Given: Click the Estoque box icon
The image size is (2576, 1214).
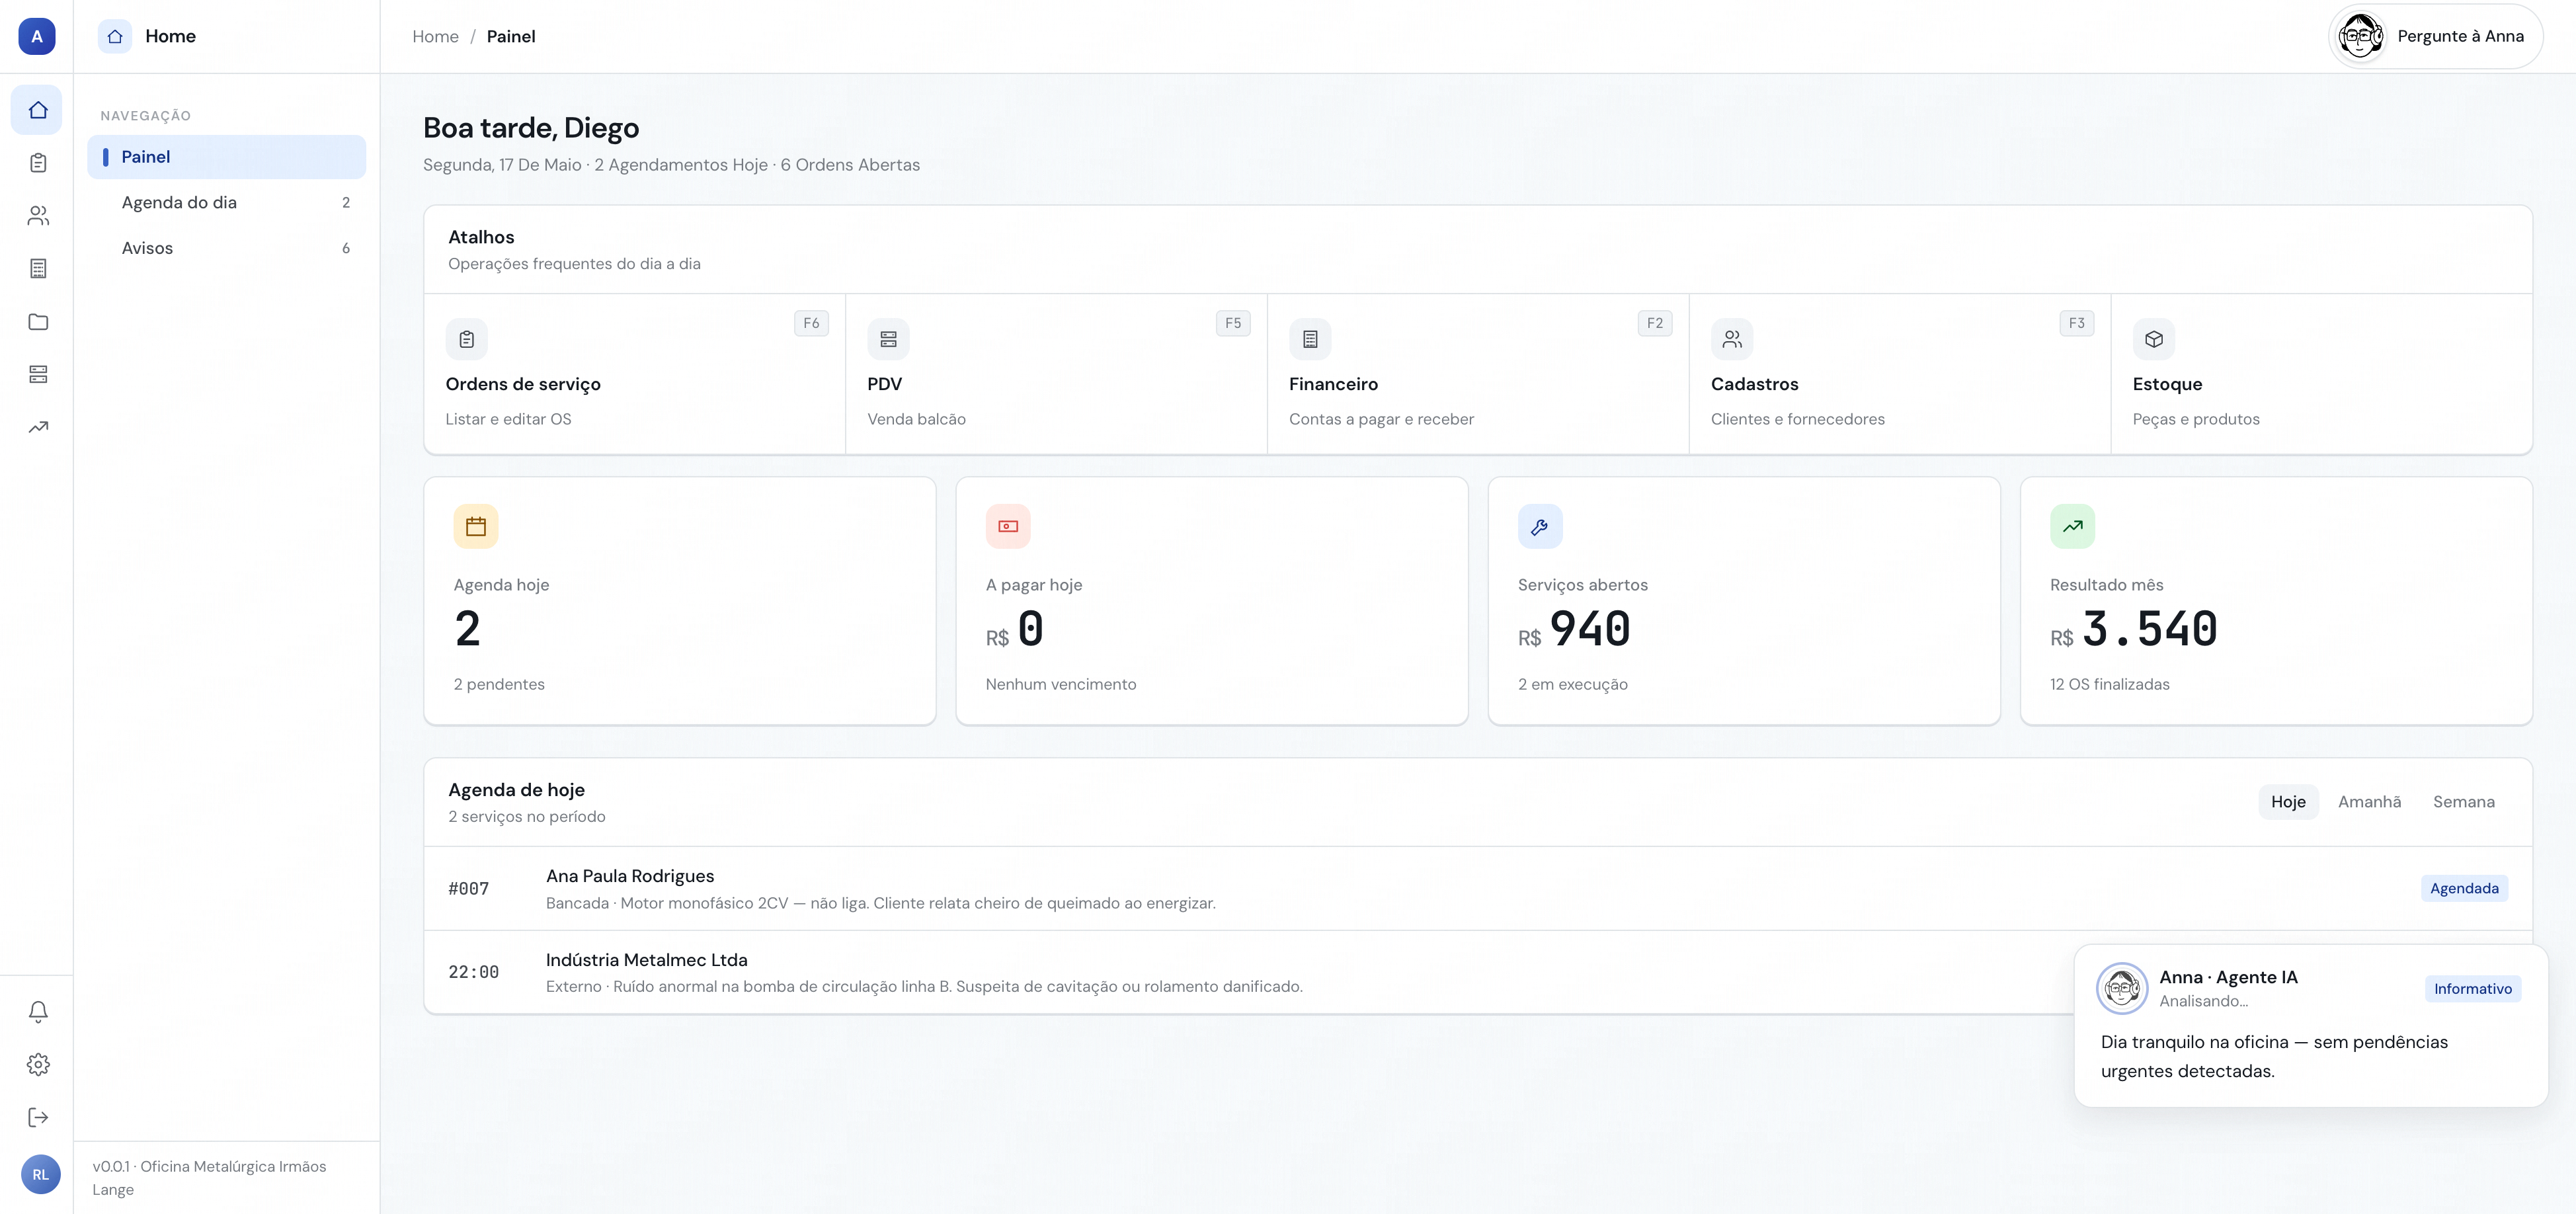Looking at the screenshot, I should click(2154, 340).
